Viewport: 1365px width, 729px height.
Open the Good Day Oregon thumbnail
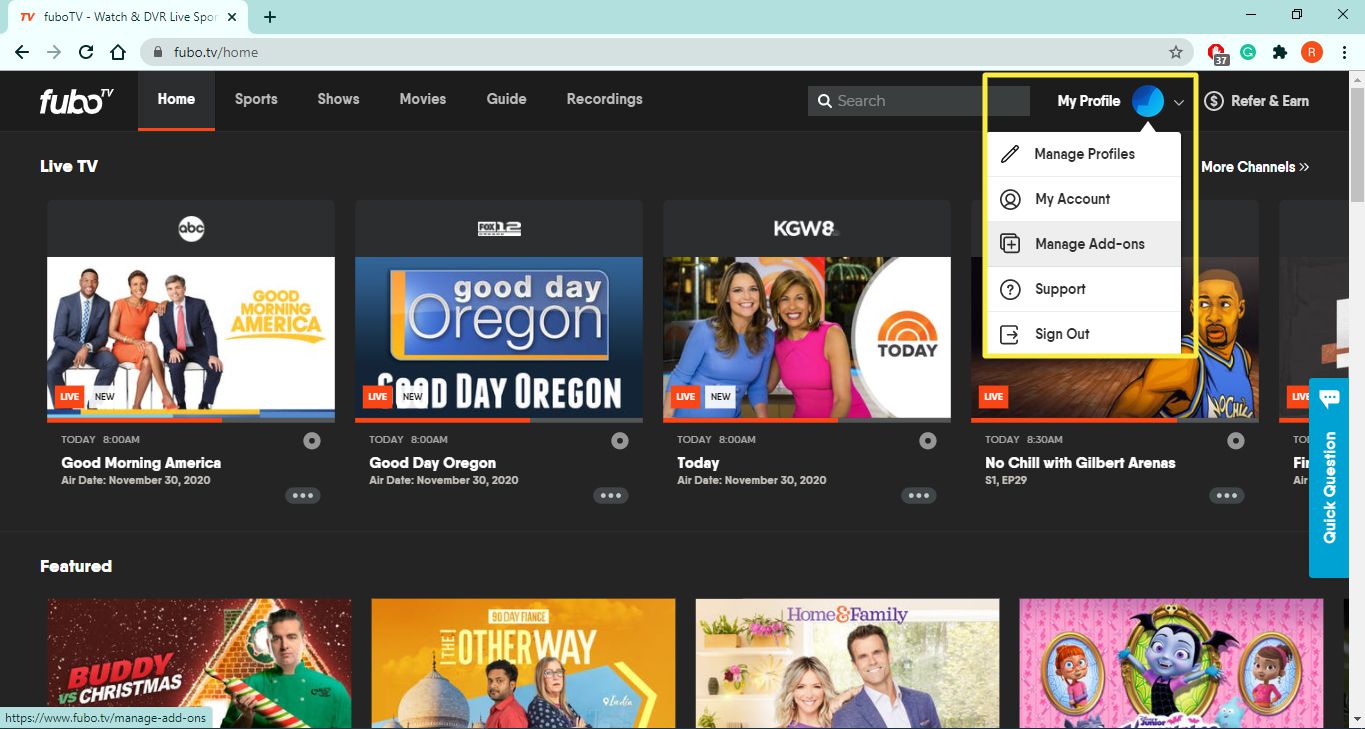point(499,337)
